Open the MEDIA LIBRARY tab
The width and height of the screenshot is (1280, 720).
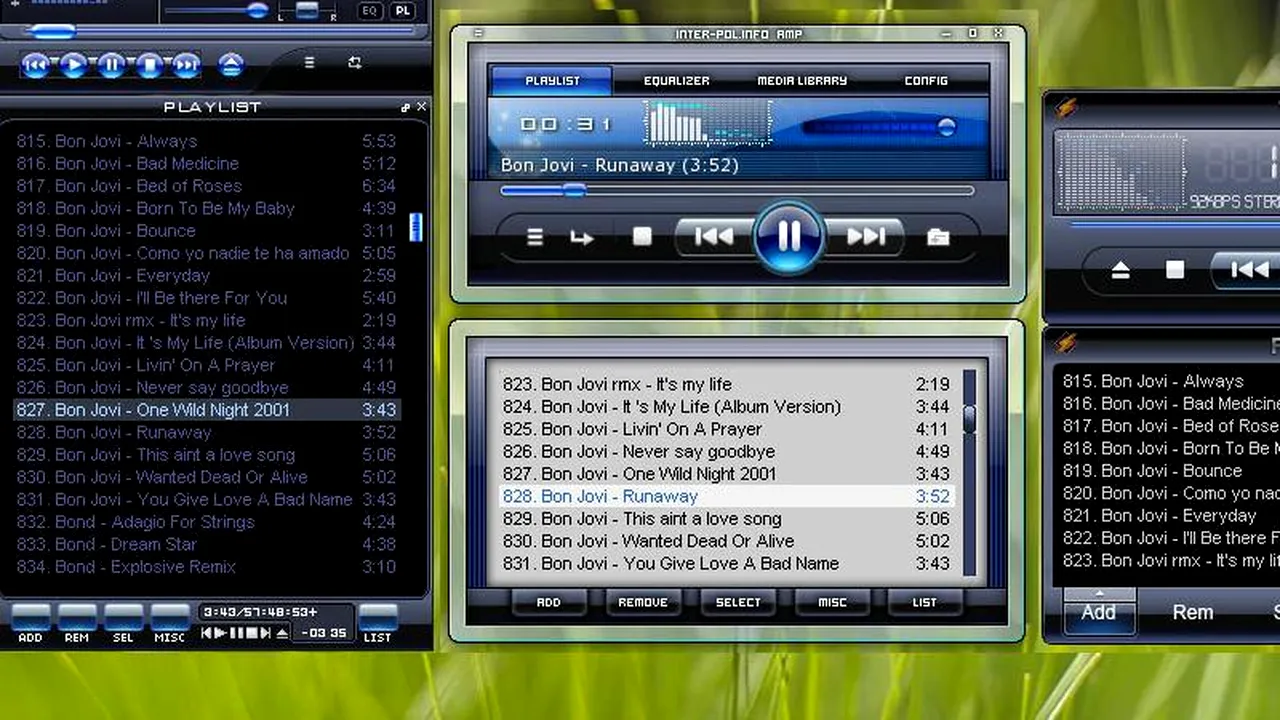point(801,81)
